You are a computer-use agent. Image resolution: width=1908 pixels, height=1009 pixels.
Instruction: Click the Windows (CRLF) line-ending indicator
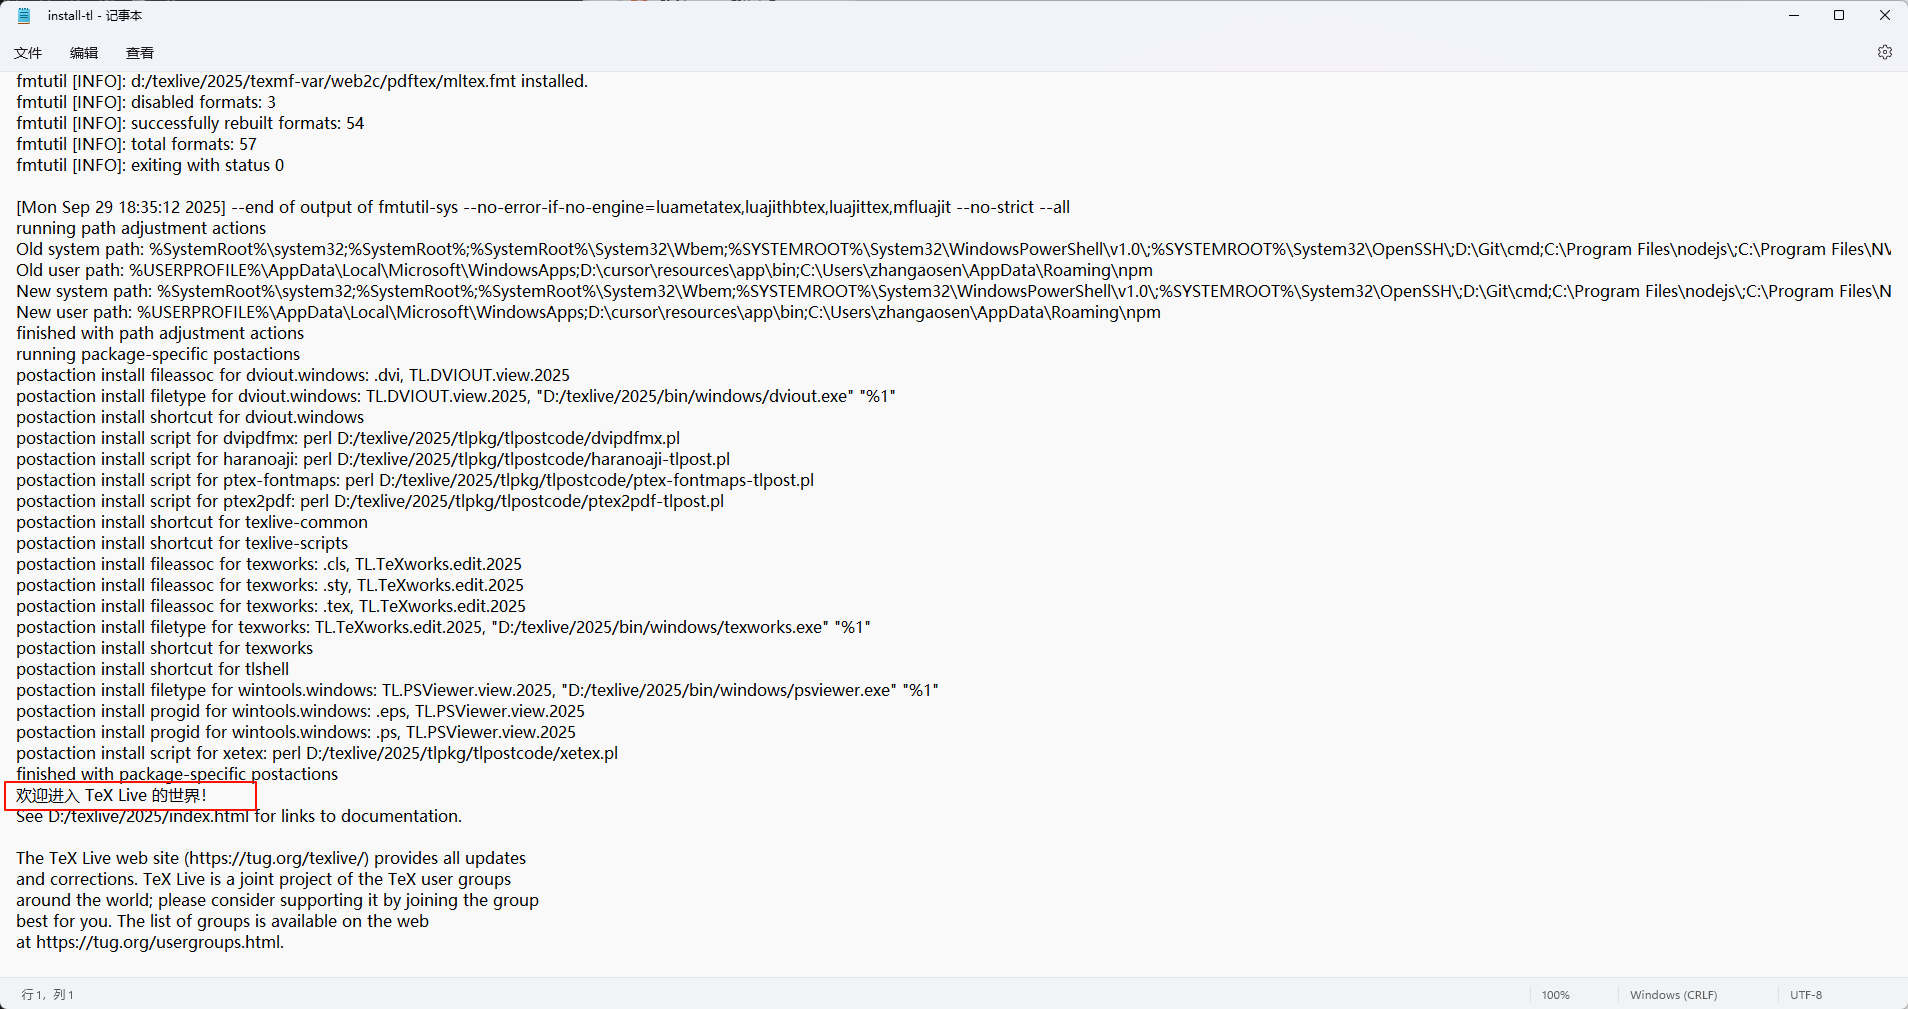tap(1672, 994)
